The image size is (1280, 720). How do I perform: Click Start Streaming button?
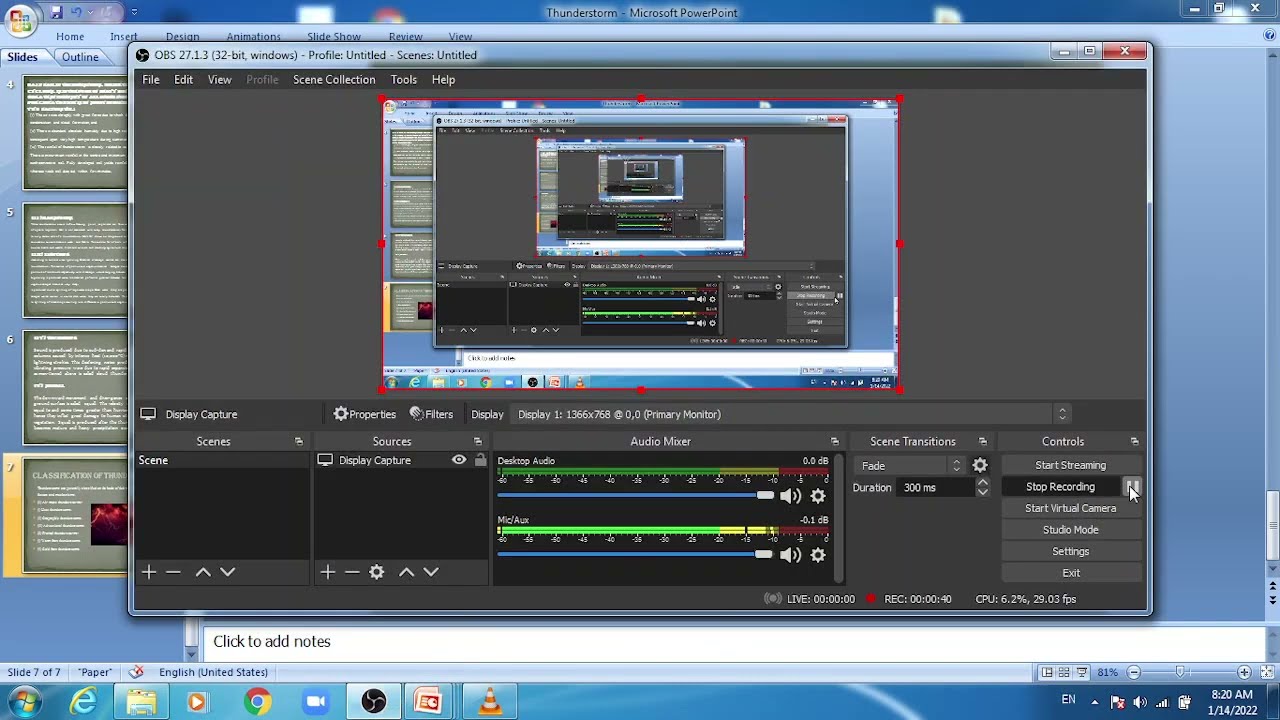(x=1071, y=465)
